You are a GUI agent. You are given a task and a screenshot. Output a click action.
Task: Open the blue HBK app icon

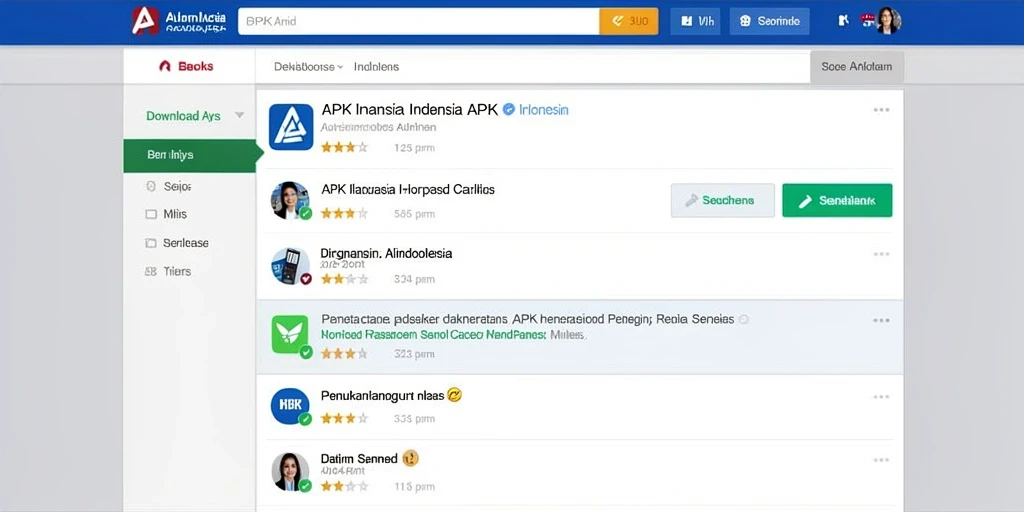point(290,406)
